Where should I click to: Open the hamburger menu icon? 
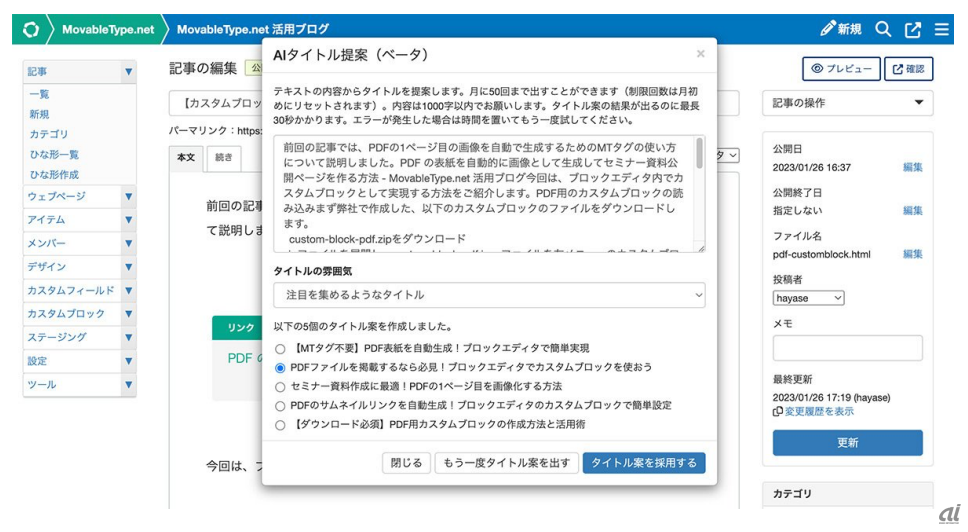point(941,29)
